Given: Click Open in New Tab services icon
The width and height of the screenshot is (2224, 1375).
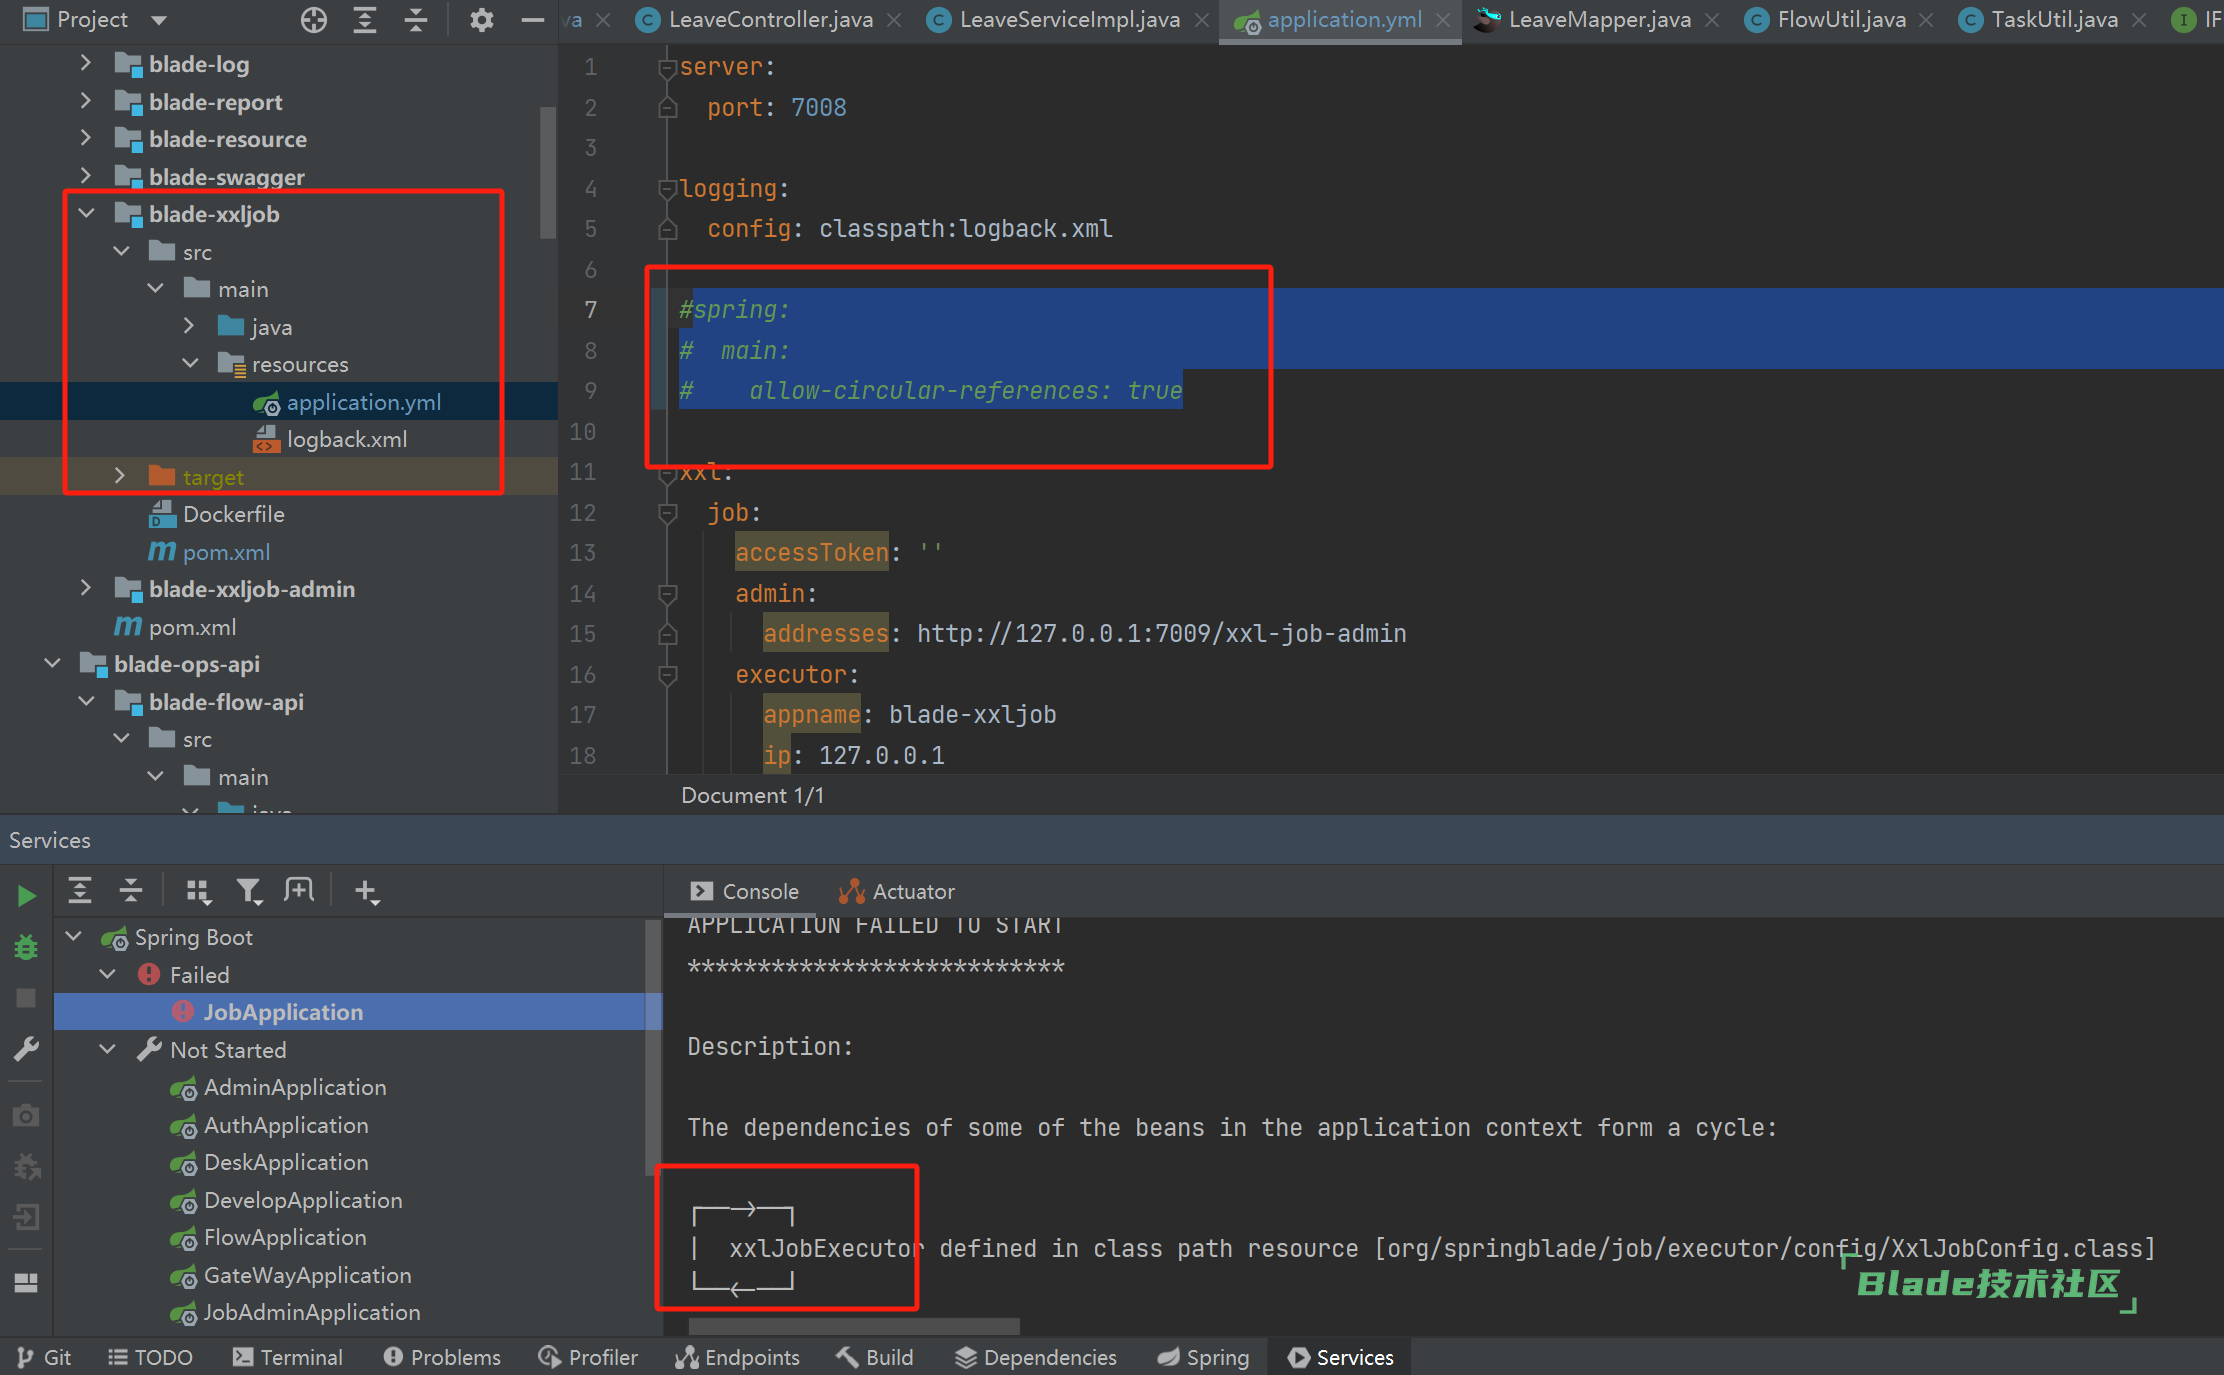Looking at the screenshot, I should [299, 890].
